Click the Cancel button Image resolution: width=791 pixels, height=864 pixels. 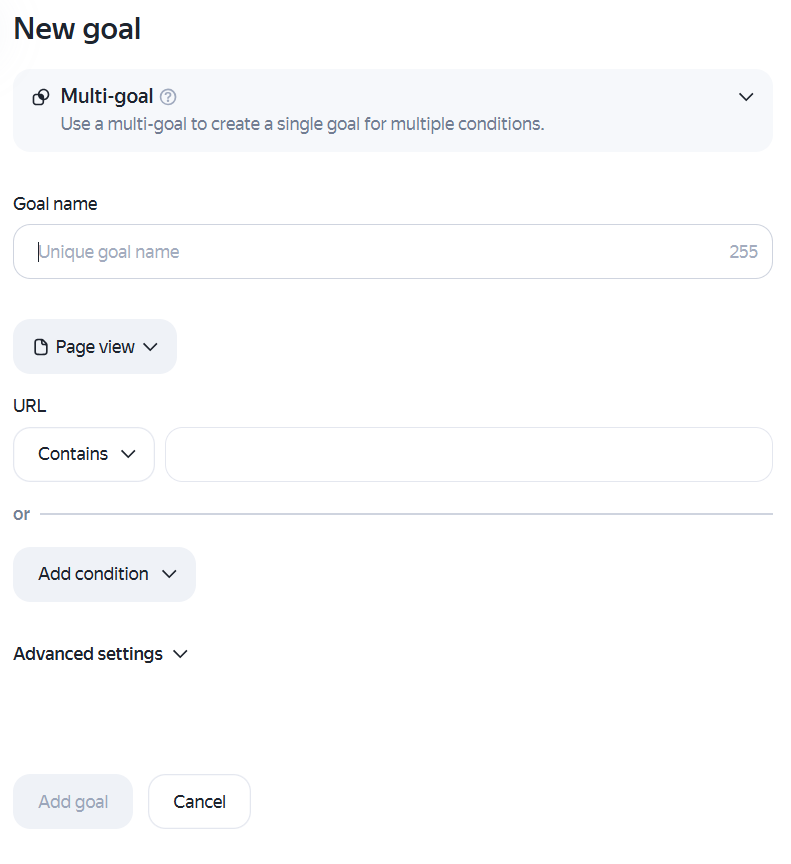pos(199,802)
